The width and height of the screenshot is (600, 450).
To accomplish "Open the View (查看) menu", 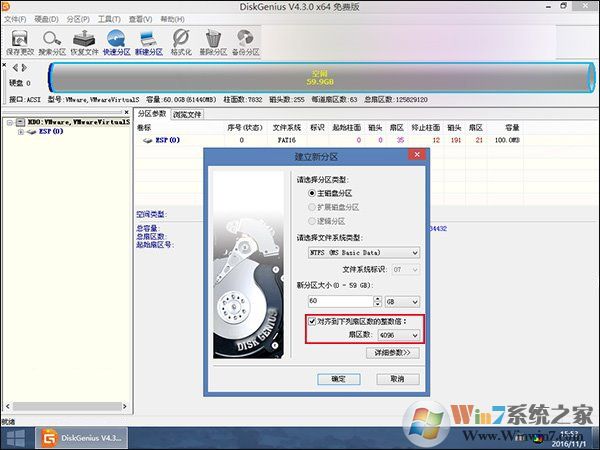I will [140, 19].
